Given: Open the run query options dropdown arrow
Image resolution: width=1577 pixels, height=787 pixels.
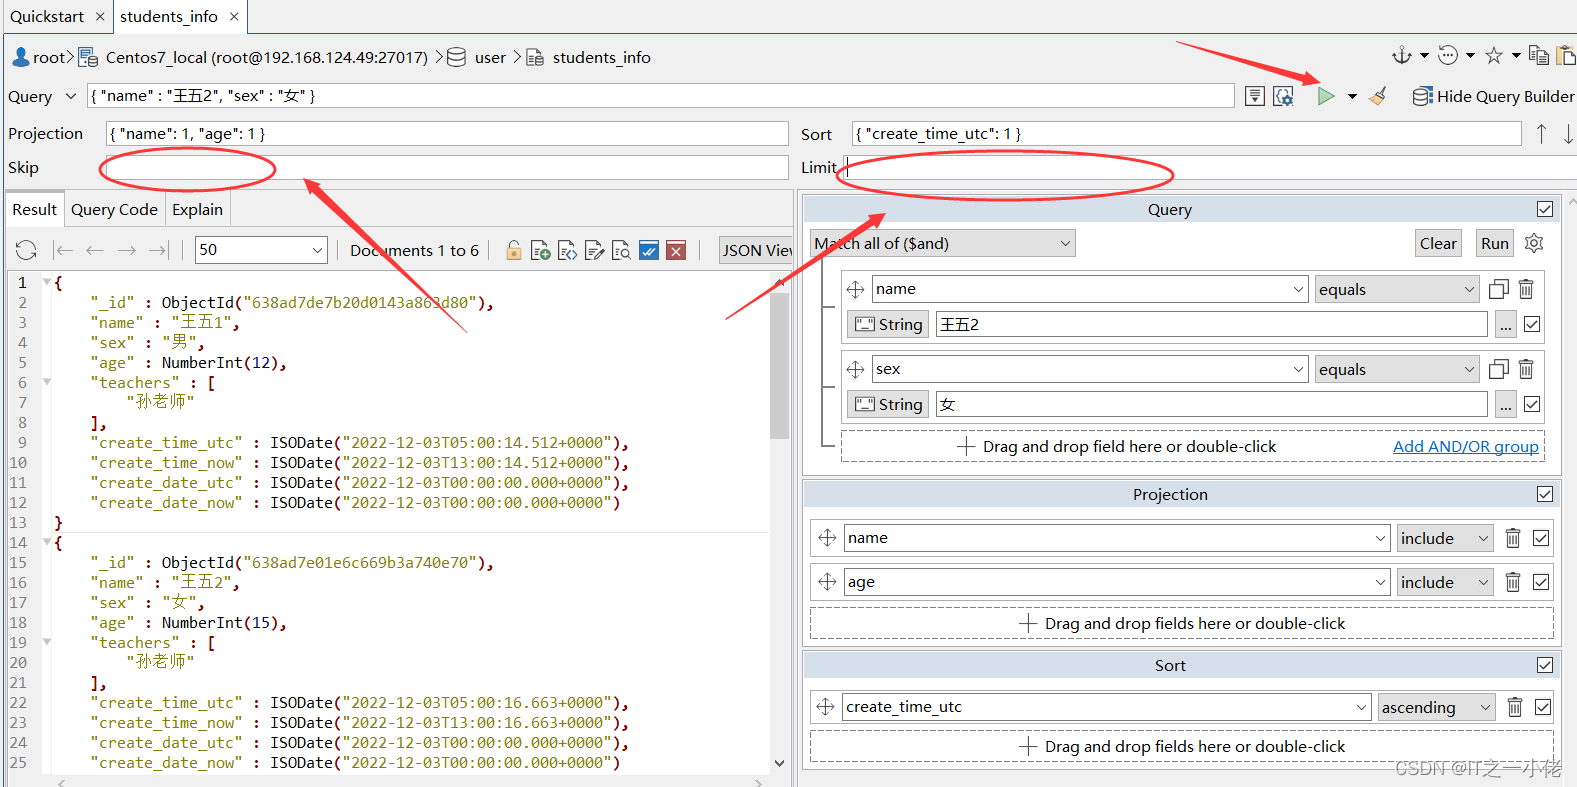Looking at the screenshot, I should point(1352,96).
